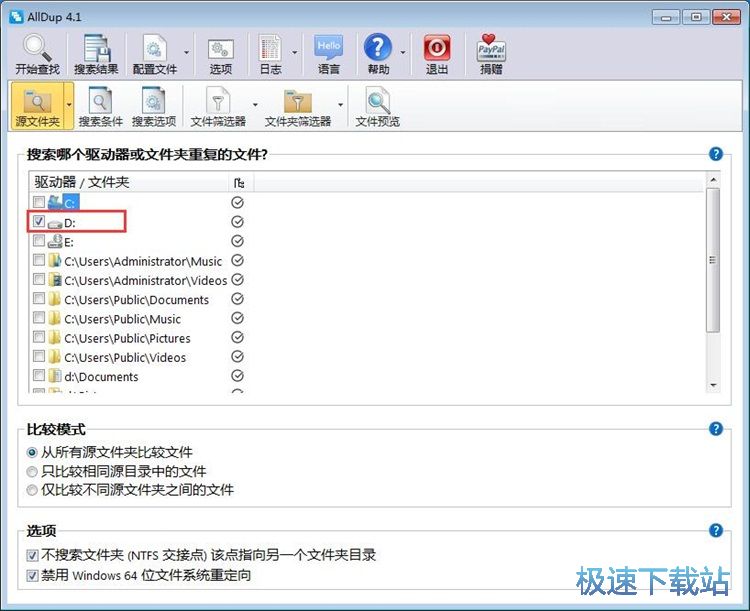Viewport: 750px width, 611px height.
Task: Minimize the AllDup window
Action: (665, 17)
